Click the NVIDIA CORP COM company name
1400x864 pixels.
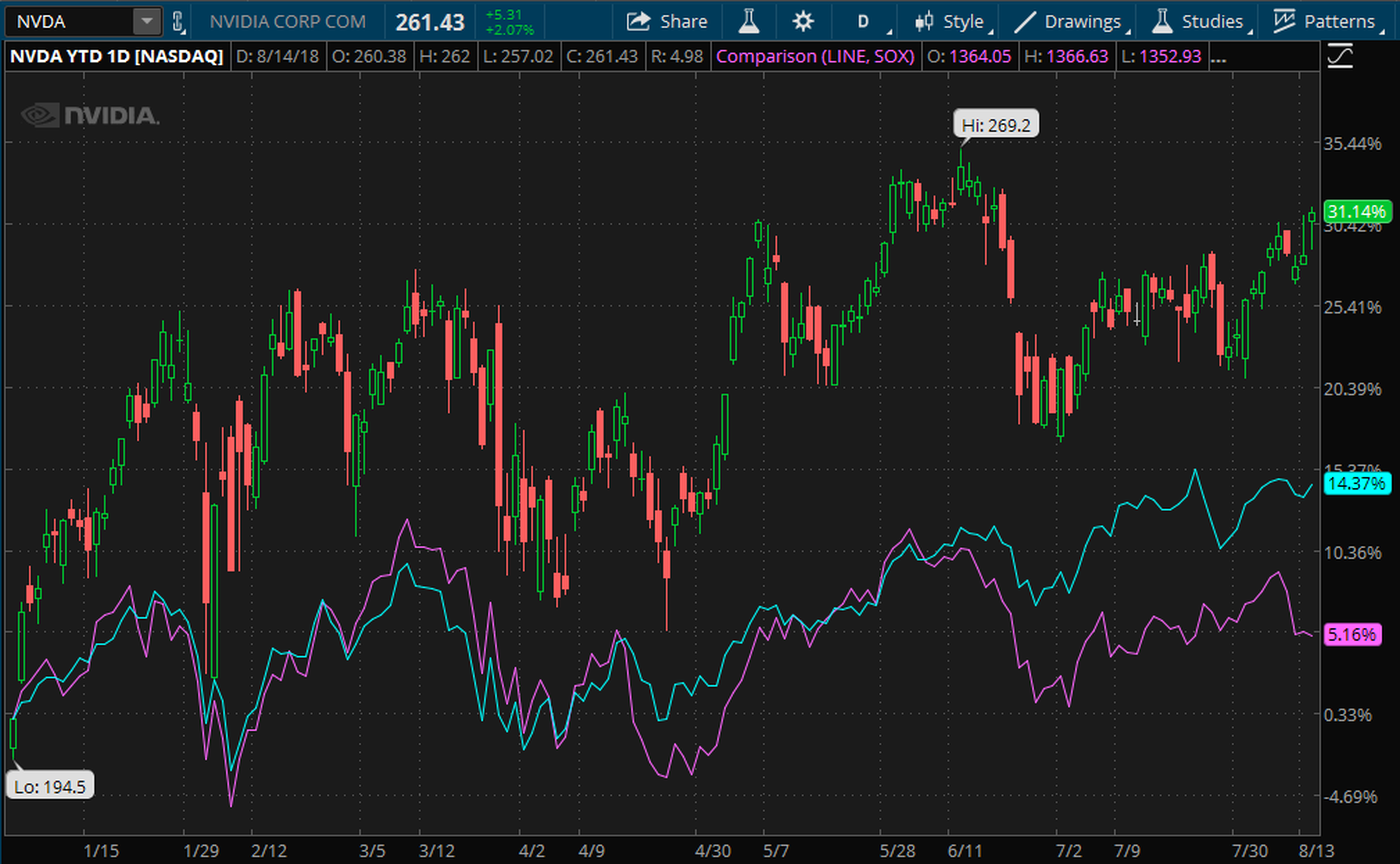pyautogui.click(x=288, y=21)
